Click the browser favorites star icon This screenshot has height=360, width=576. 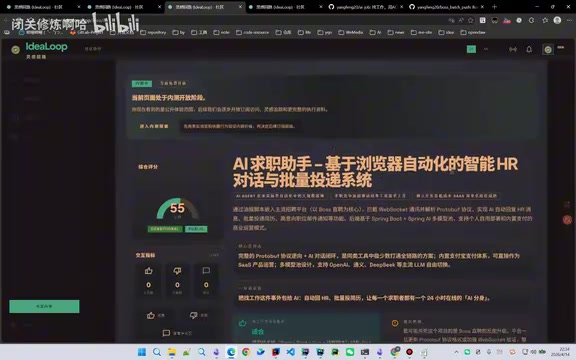(x=471, y=20)
